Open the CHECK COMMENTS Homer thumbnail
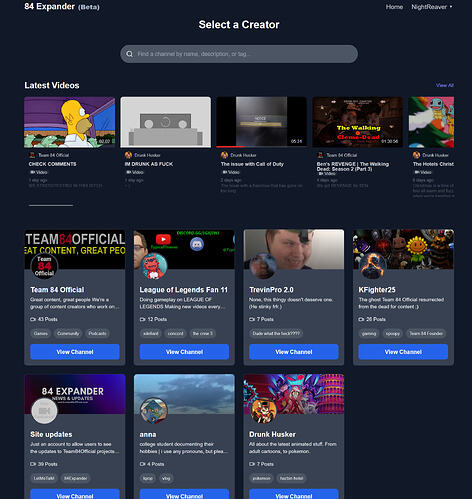The height and width of the screenshot is (499, 472). [69, 122]
